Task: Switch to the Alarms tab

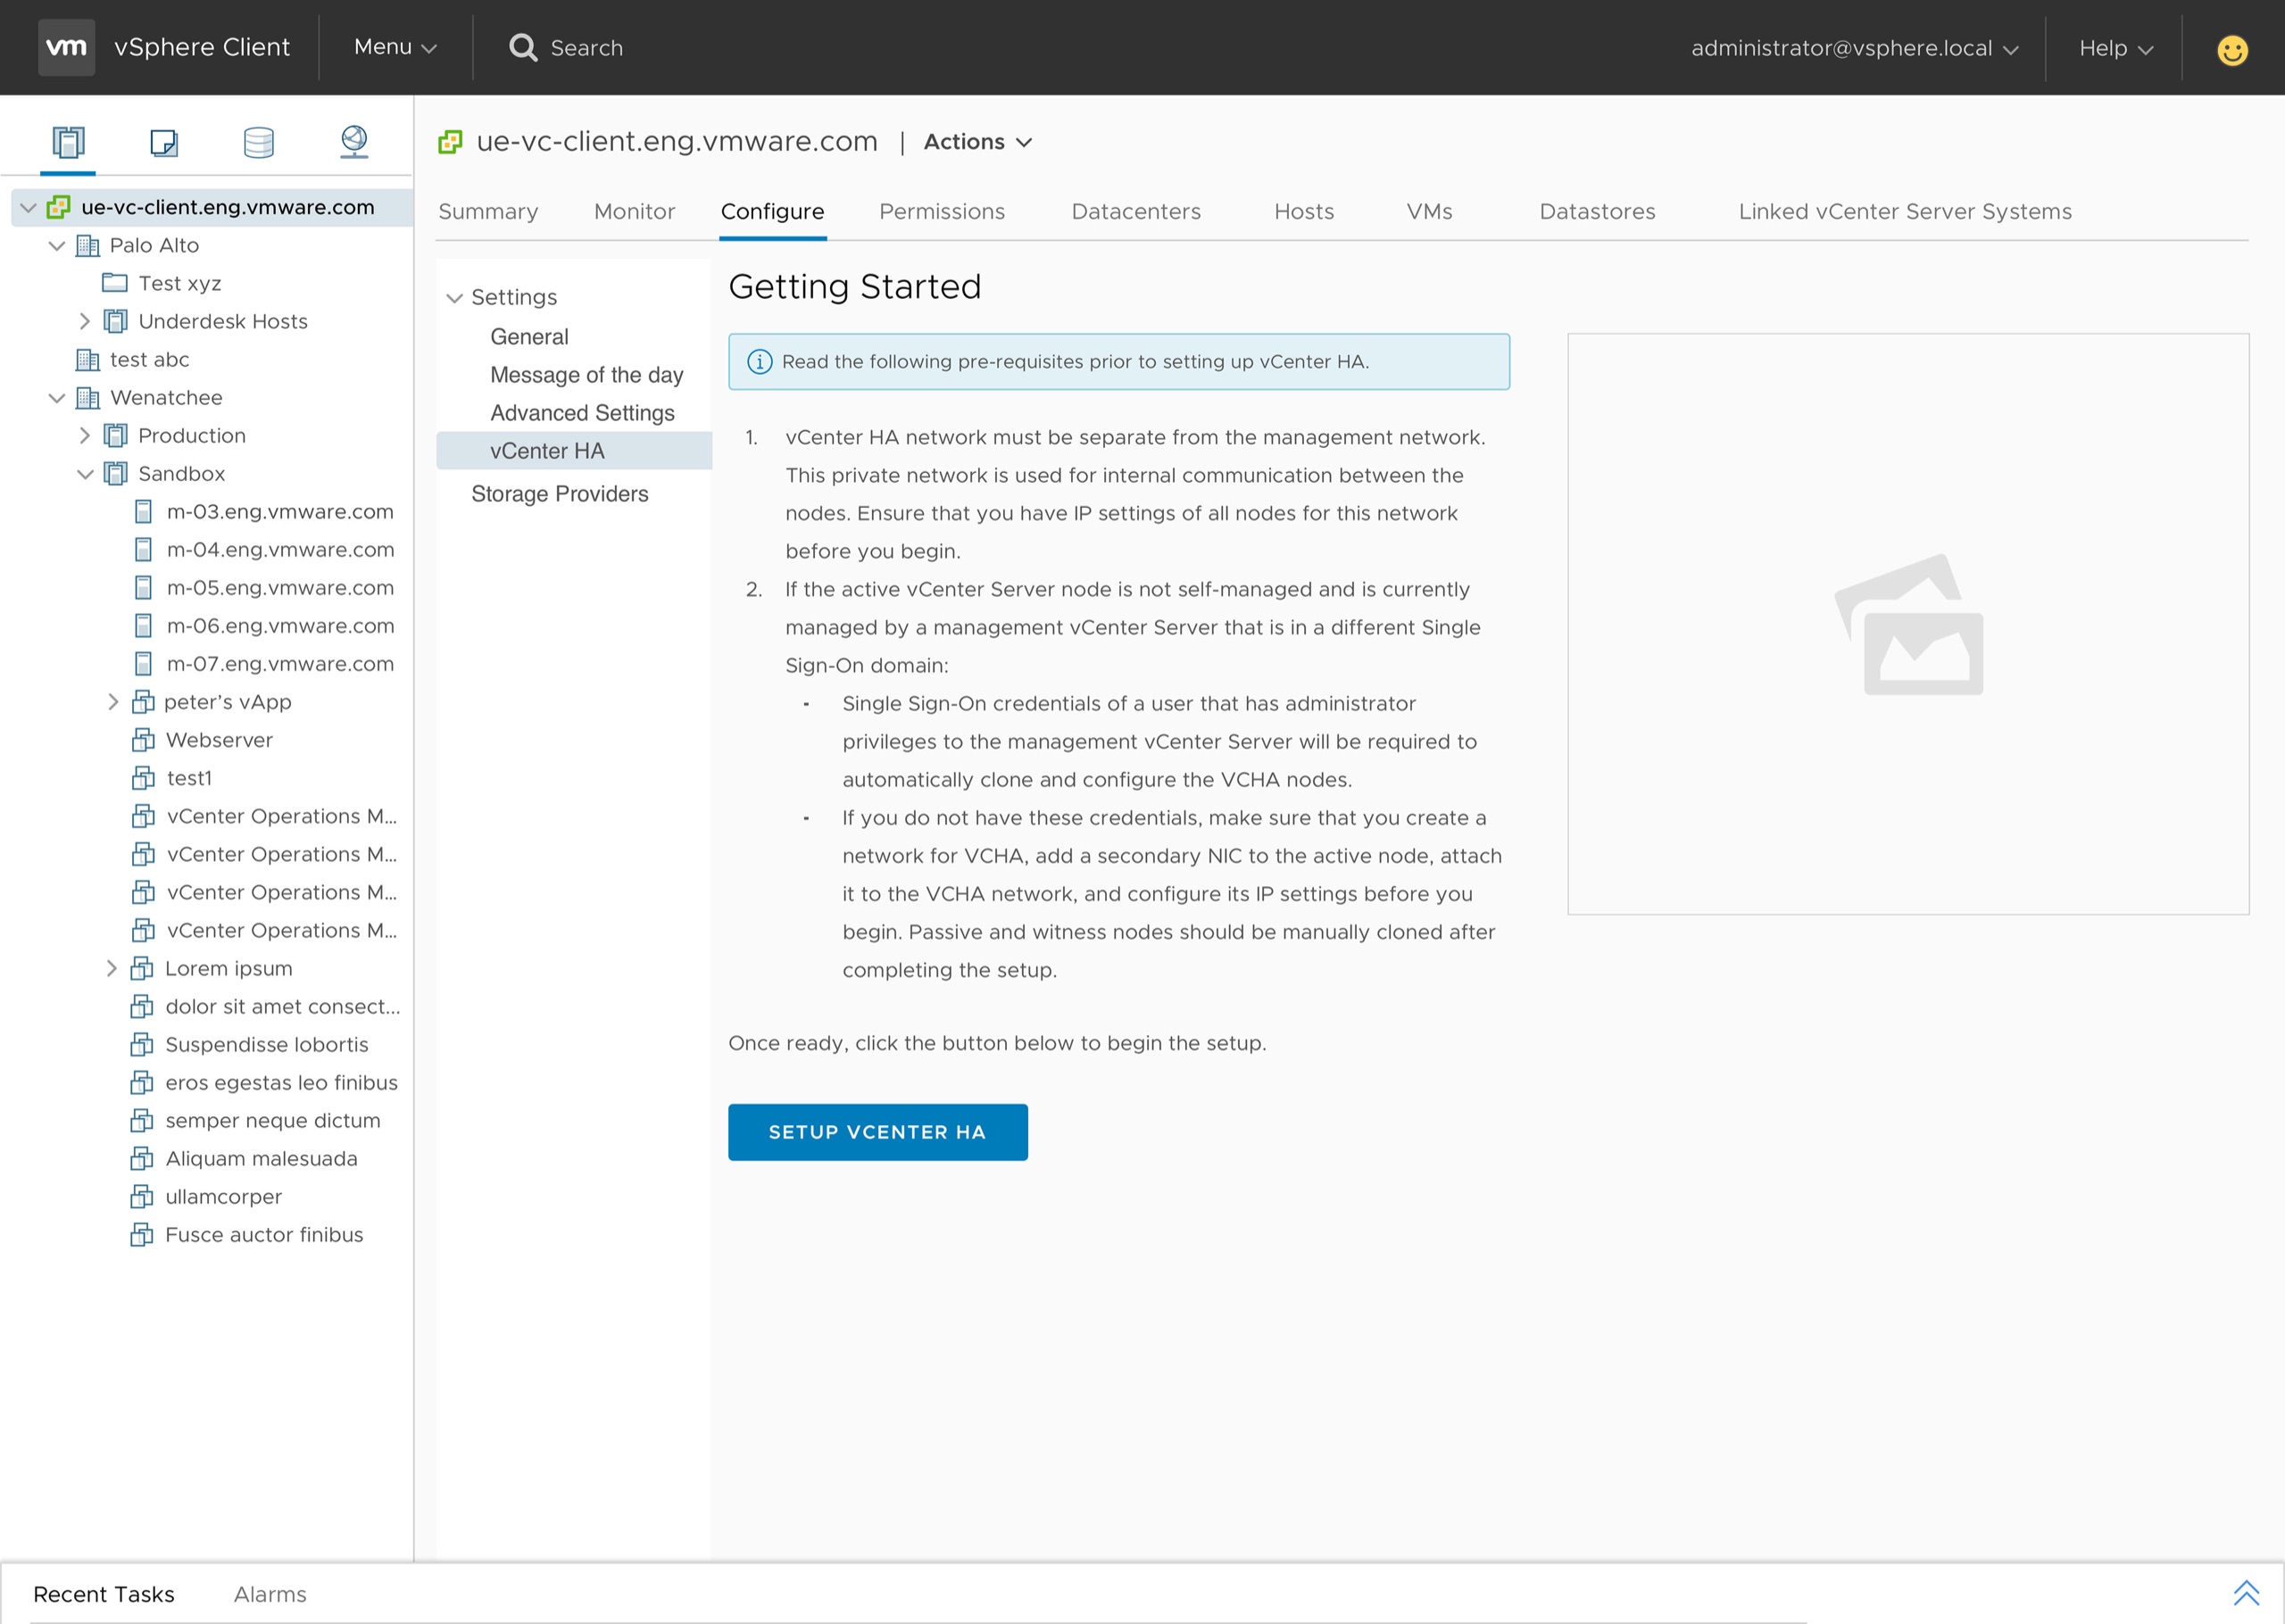Action: tap(270, 1594)
